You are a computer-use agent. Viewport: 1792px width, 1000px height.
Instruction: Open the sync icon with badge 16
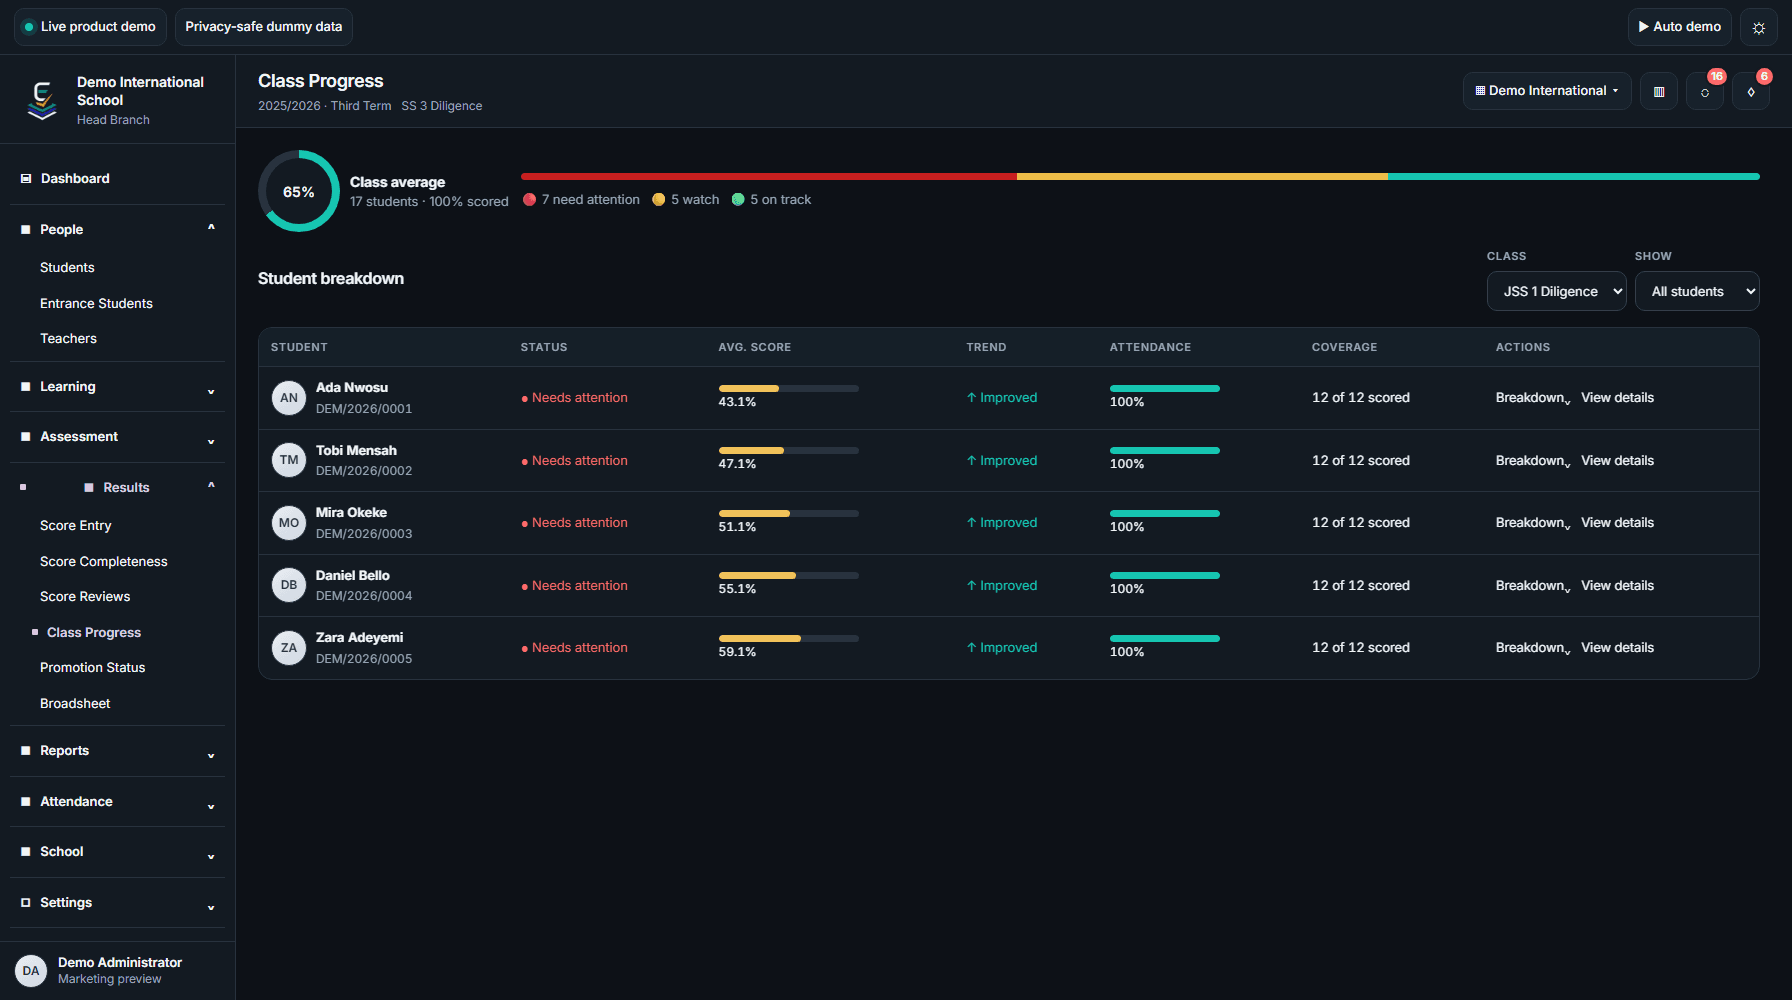pos(1705,91)
